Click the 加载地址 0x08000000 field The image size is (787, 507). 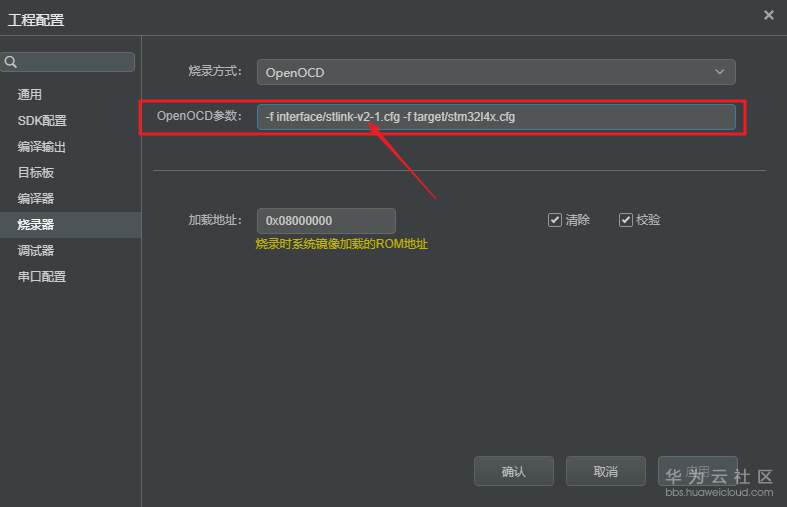click(326, 221)
